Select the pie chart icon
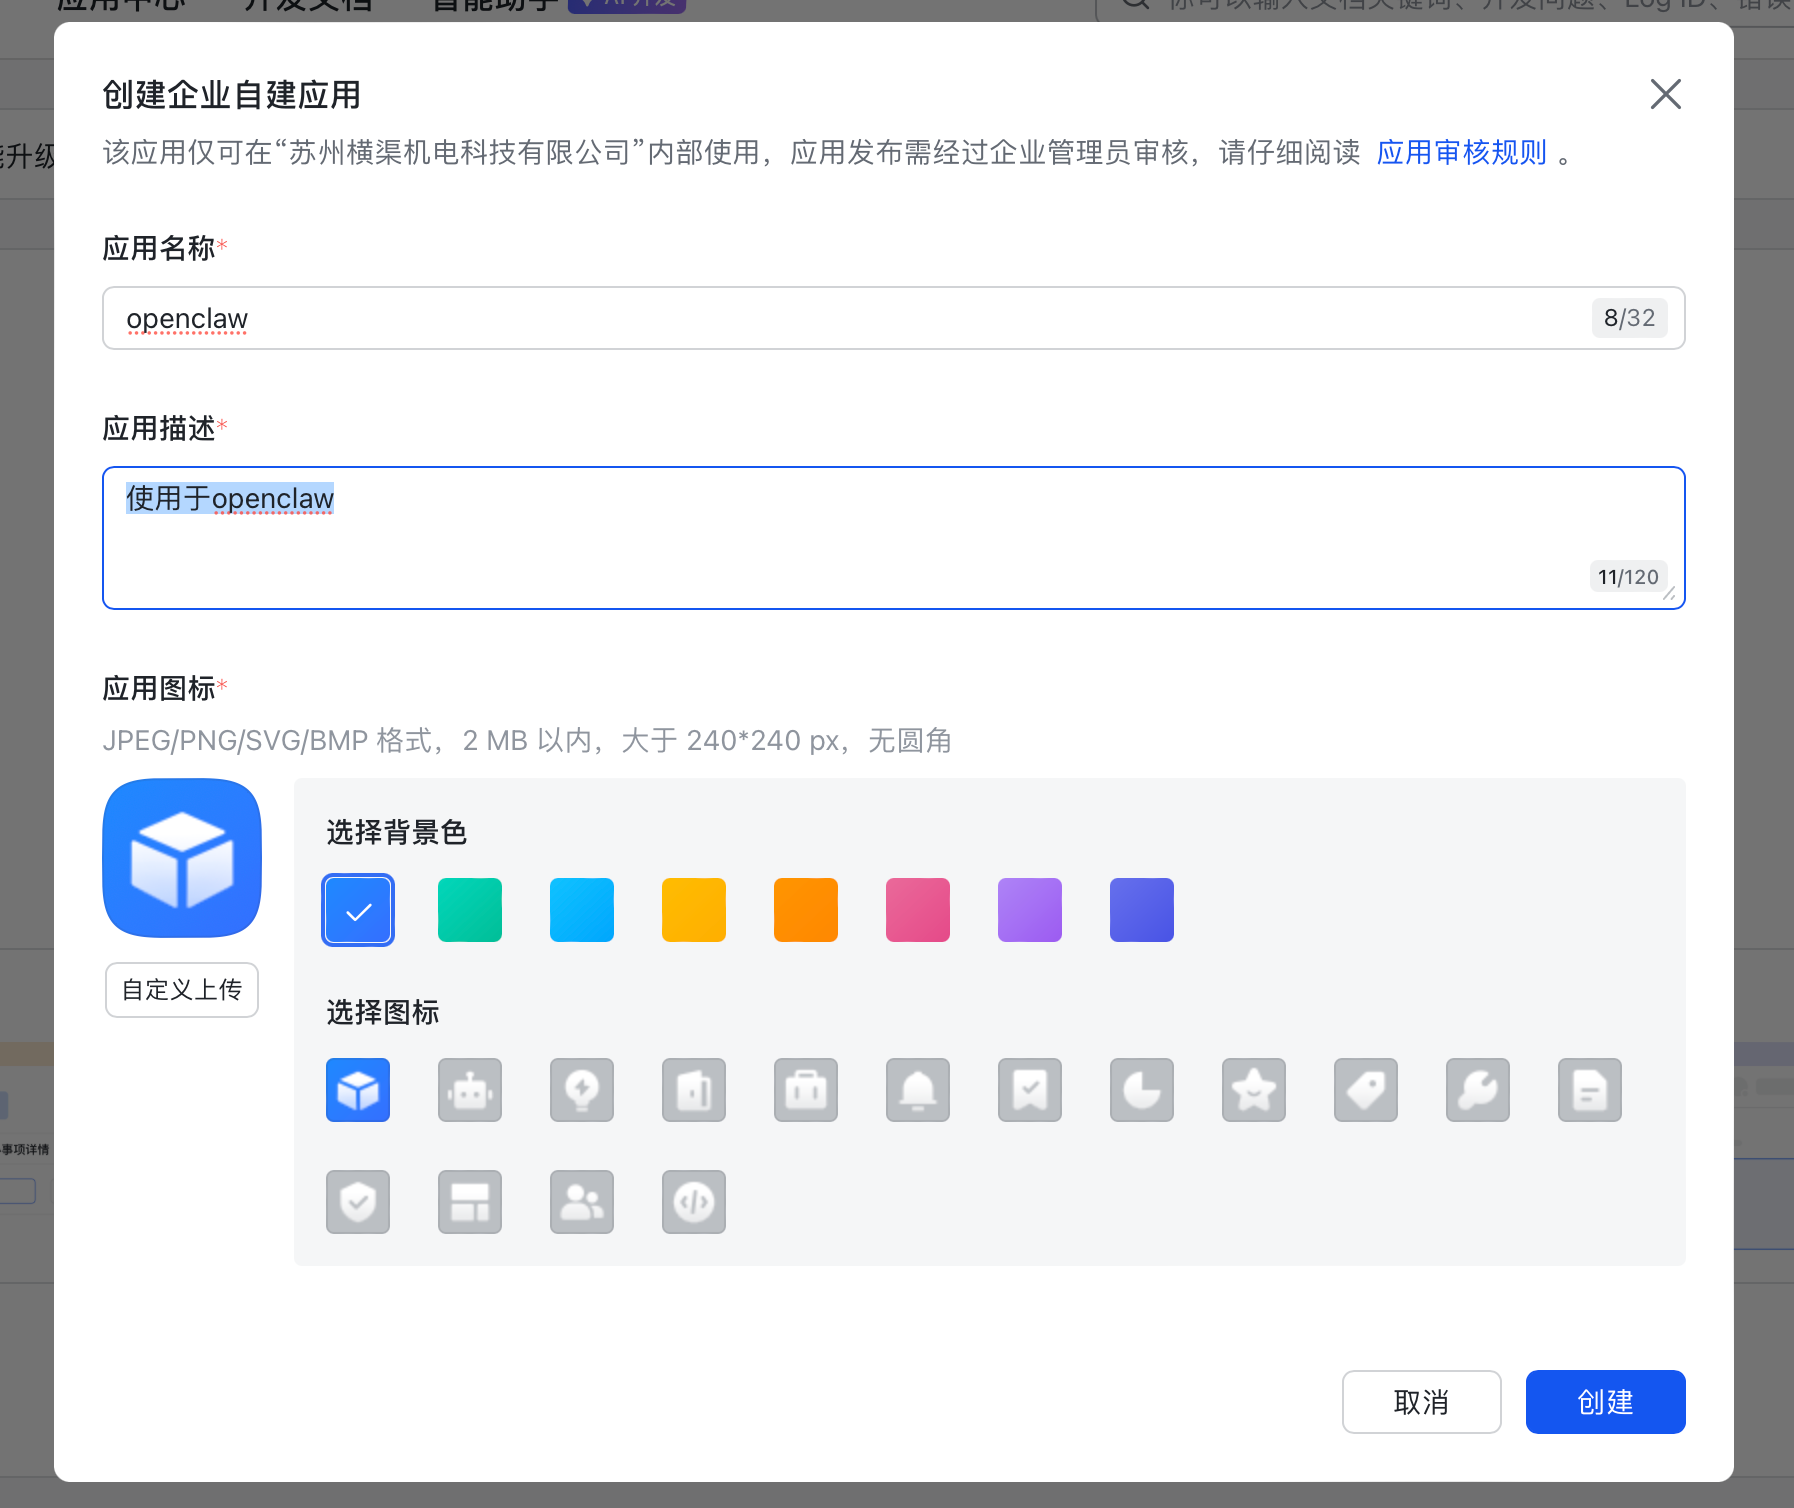Viewport: 1794px width, 1508px height. click(1142, 1090)
